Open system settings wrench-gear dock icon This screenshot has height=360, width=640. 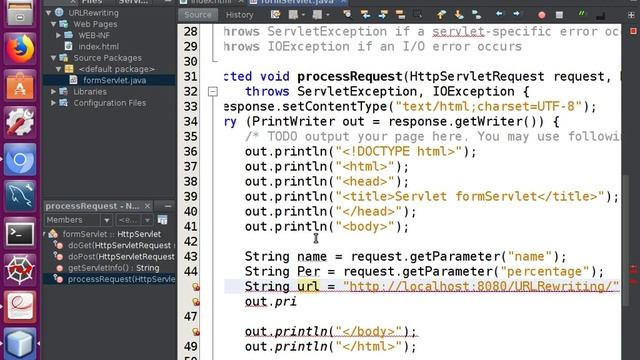tap(20, 122)
